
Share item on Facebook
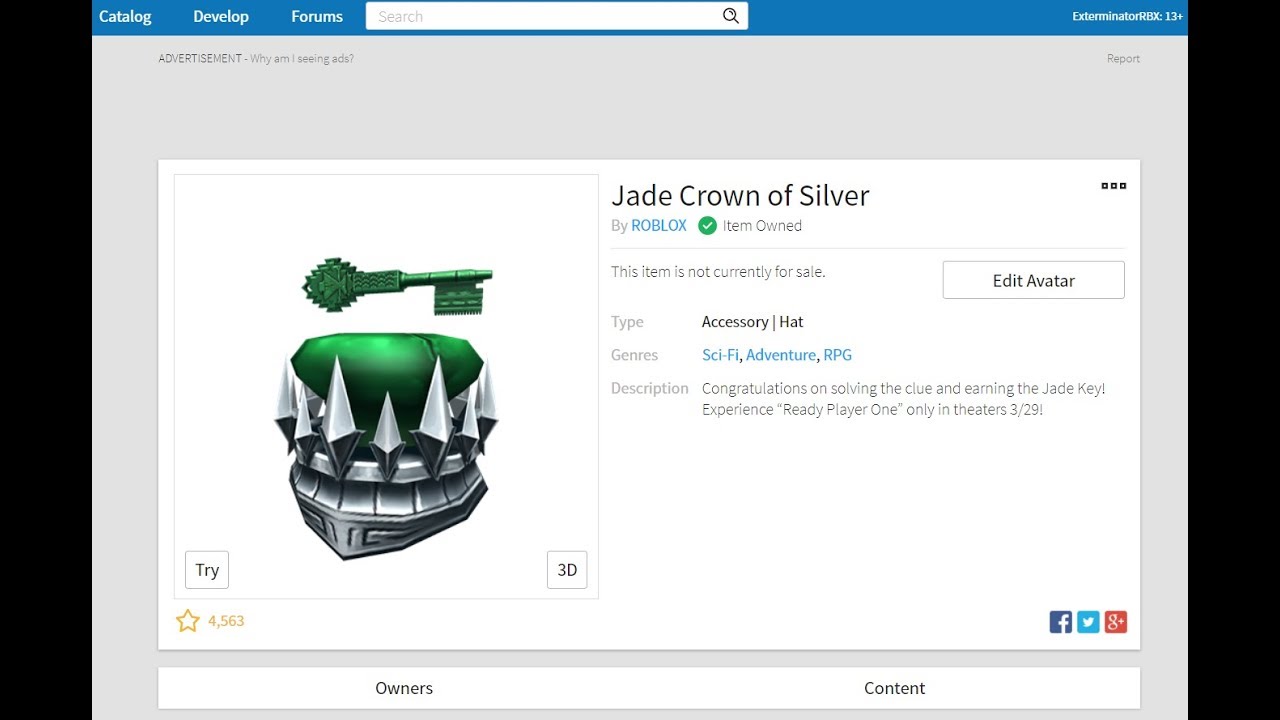1061,622
